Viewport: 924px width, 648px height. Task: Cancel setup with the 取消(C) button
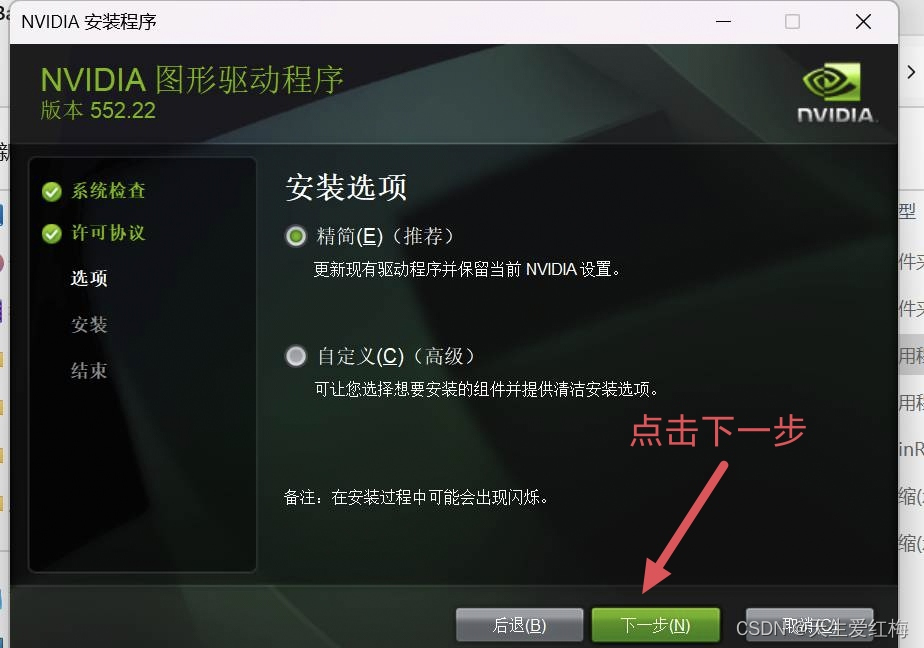809,625
